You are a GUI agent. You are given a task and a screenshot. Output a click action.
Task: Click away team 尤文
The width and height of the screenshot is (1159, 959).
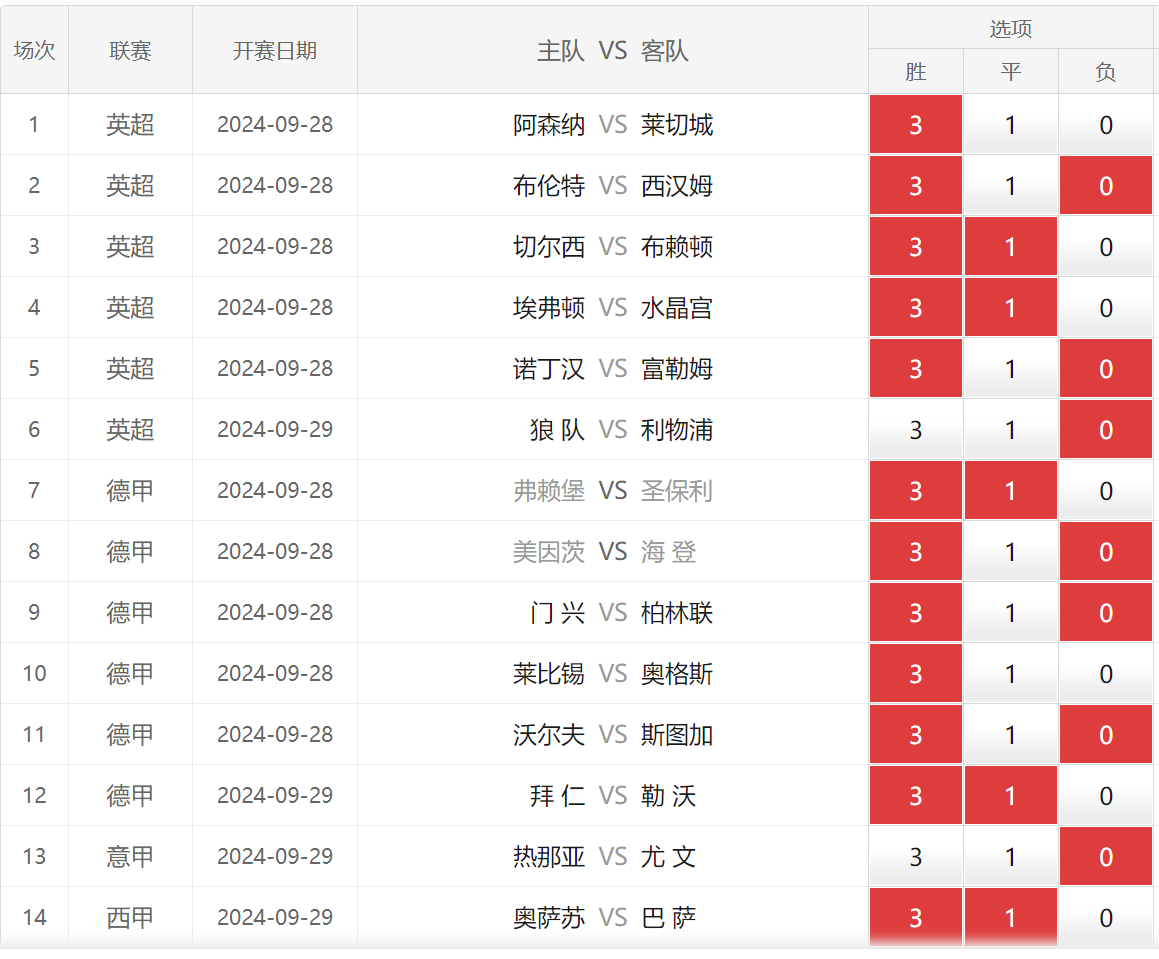click(668, 856)
